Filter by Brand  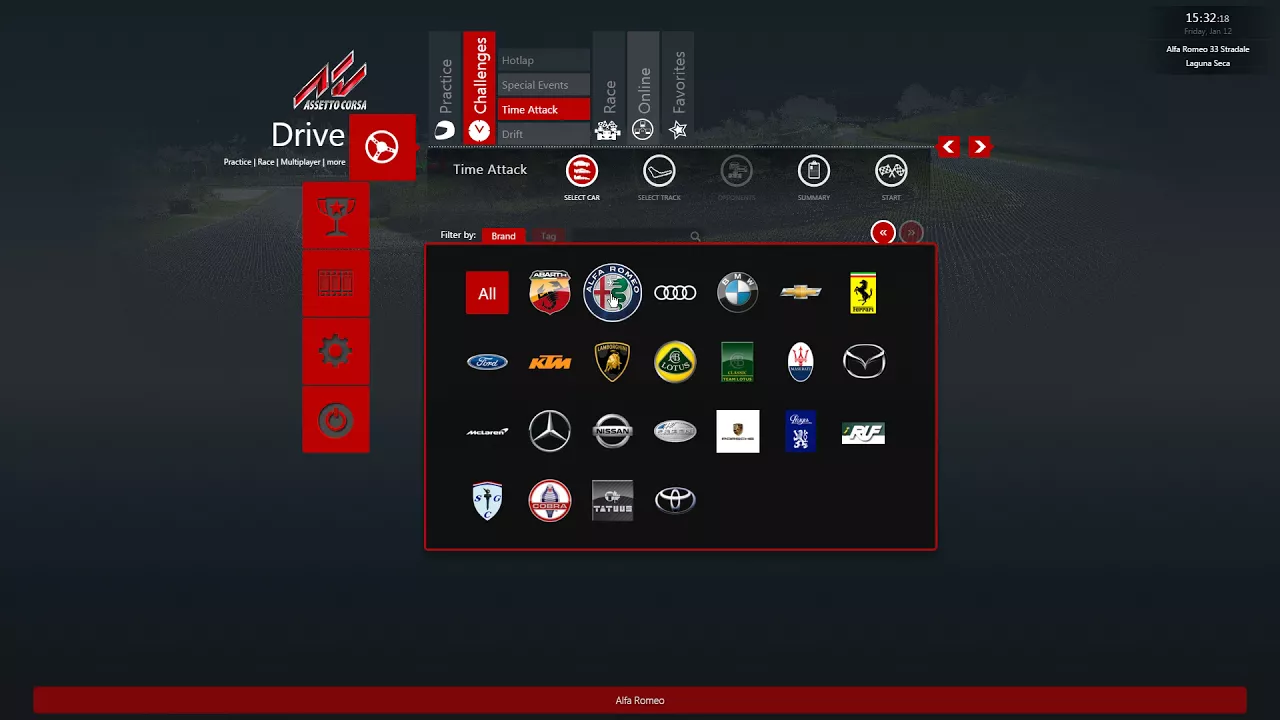pos(503,236)
